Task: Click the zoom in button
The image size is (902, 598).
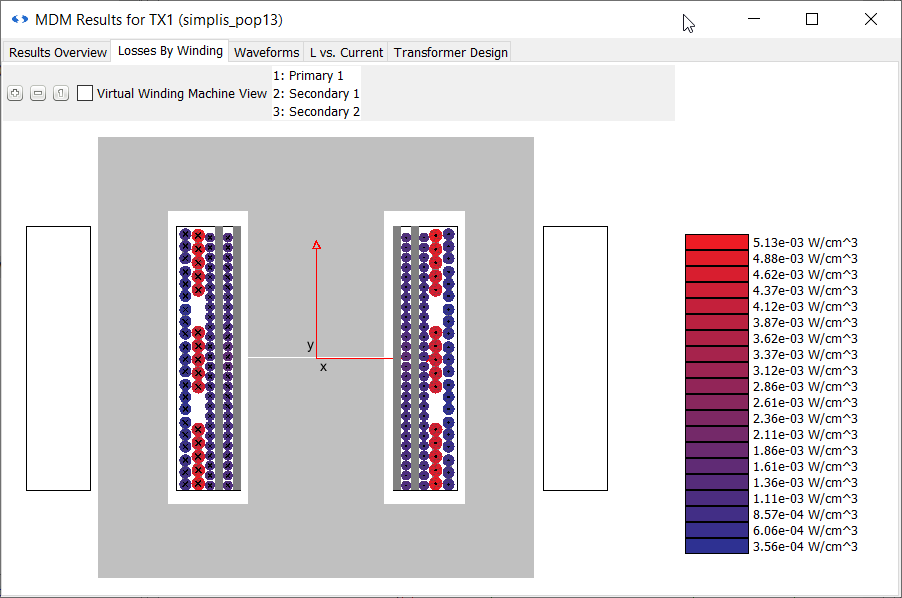Action: coord(15,93)
